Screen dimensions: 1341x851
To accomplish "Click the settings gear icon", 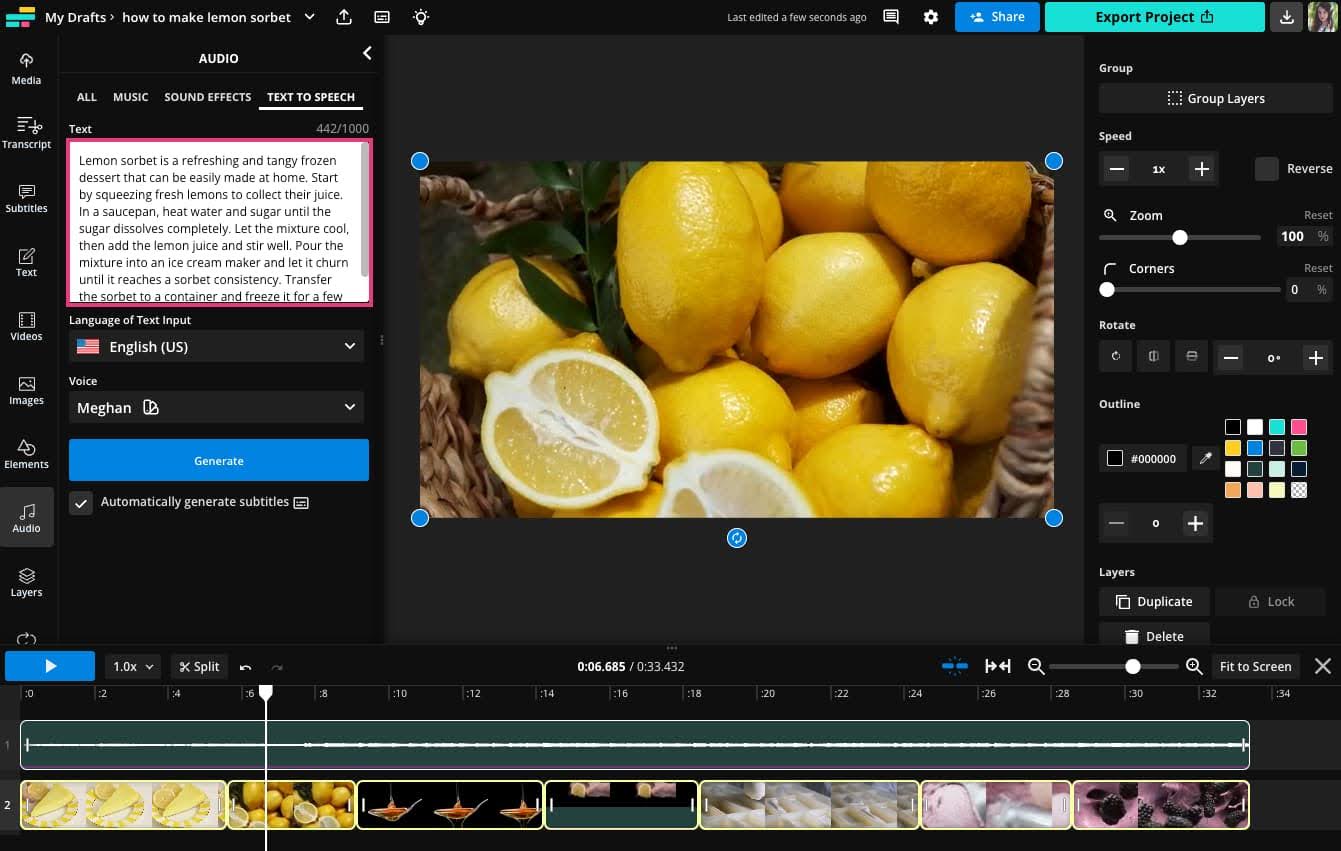I will tap(931, 17).
